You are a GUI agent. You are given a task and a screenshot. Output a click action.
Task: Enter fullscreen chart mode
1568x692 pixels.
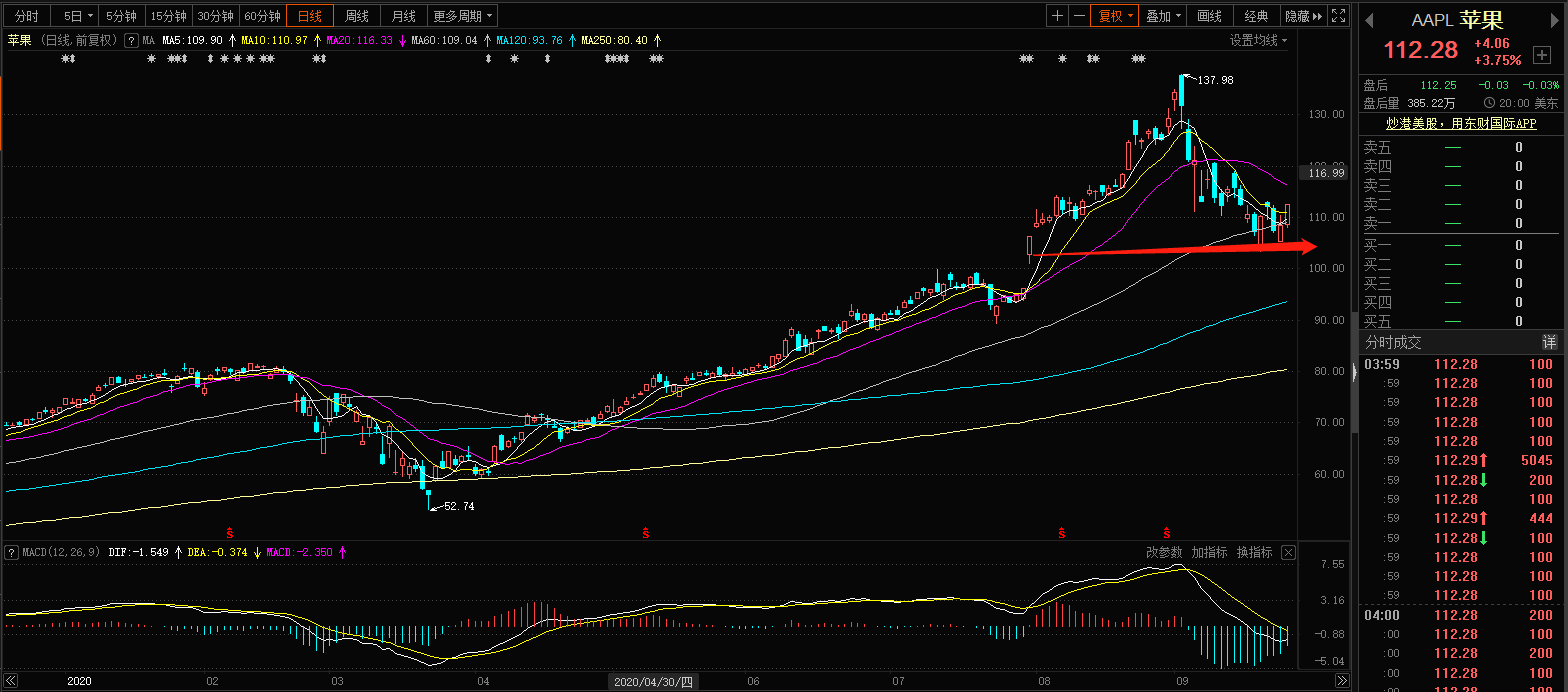1339,16
